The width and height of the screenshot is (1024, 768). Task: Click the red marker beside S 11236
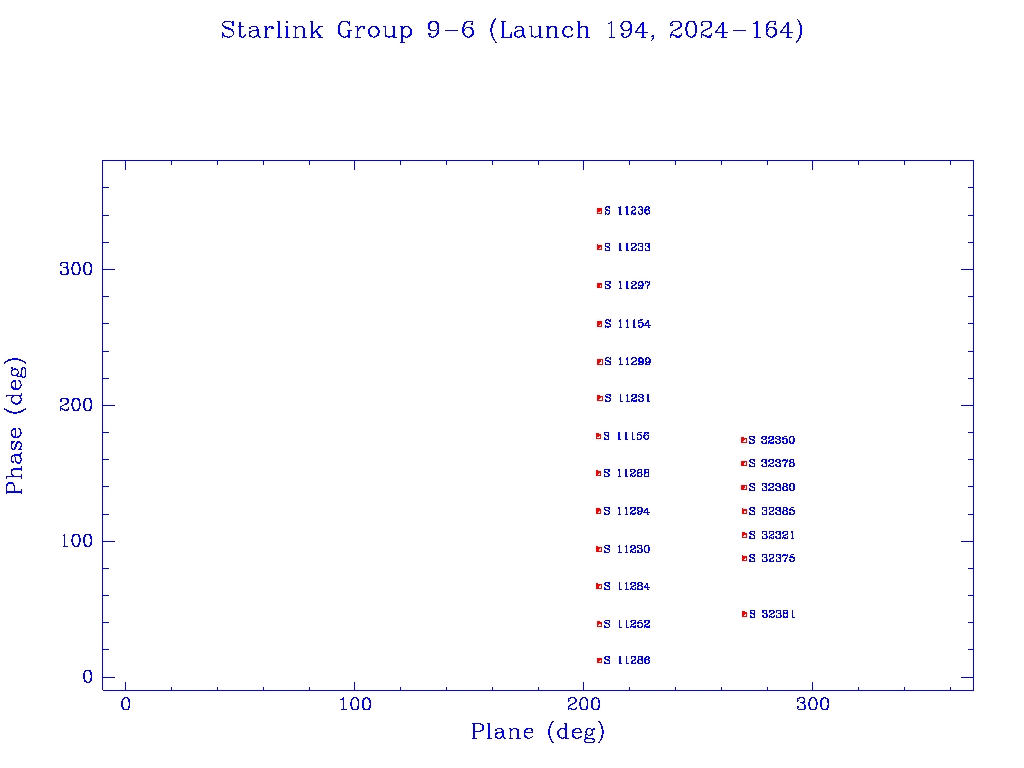click(x=600, y=211)
